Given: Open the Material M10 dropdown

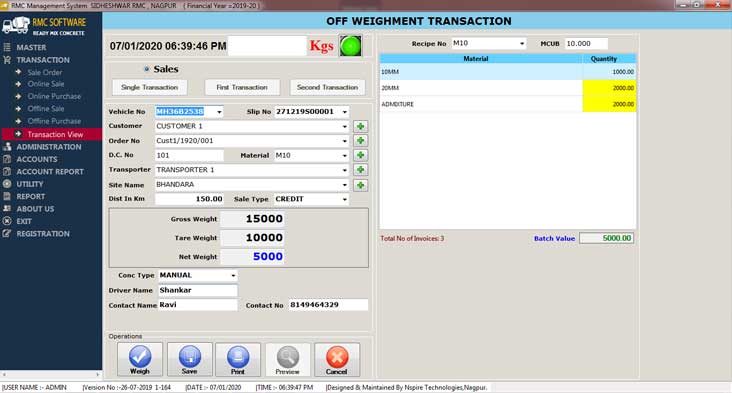Looking at the screenshot, I should 345,155.
